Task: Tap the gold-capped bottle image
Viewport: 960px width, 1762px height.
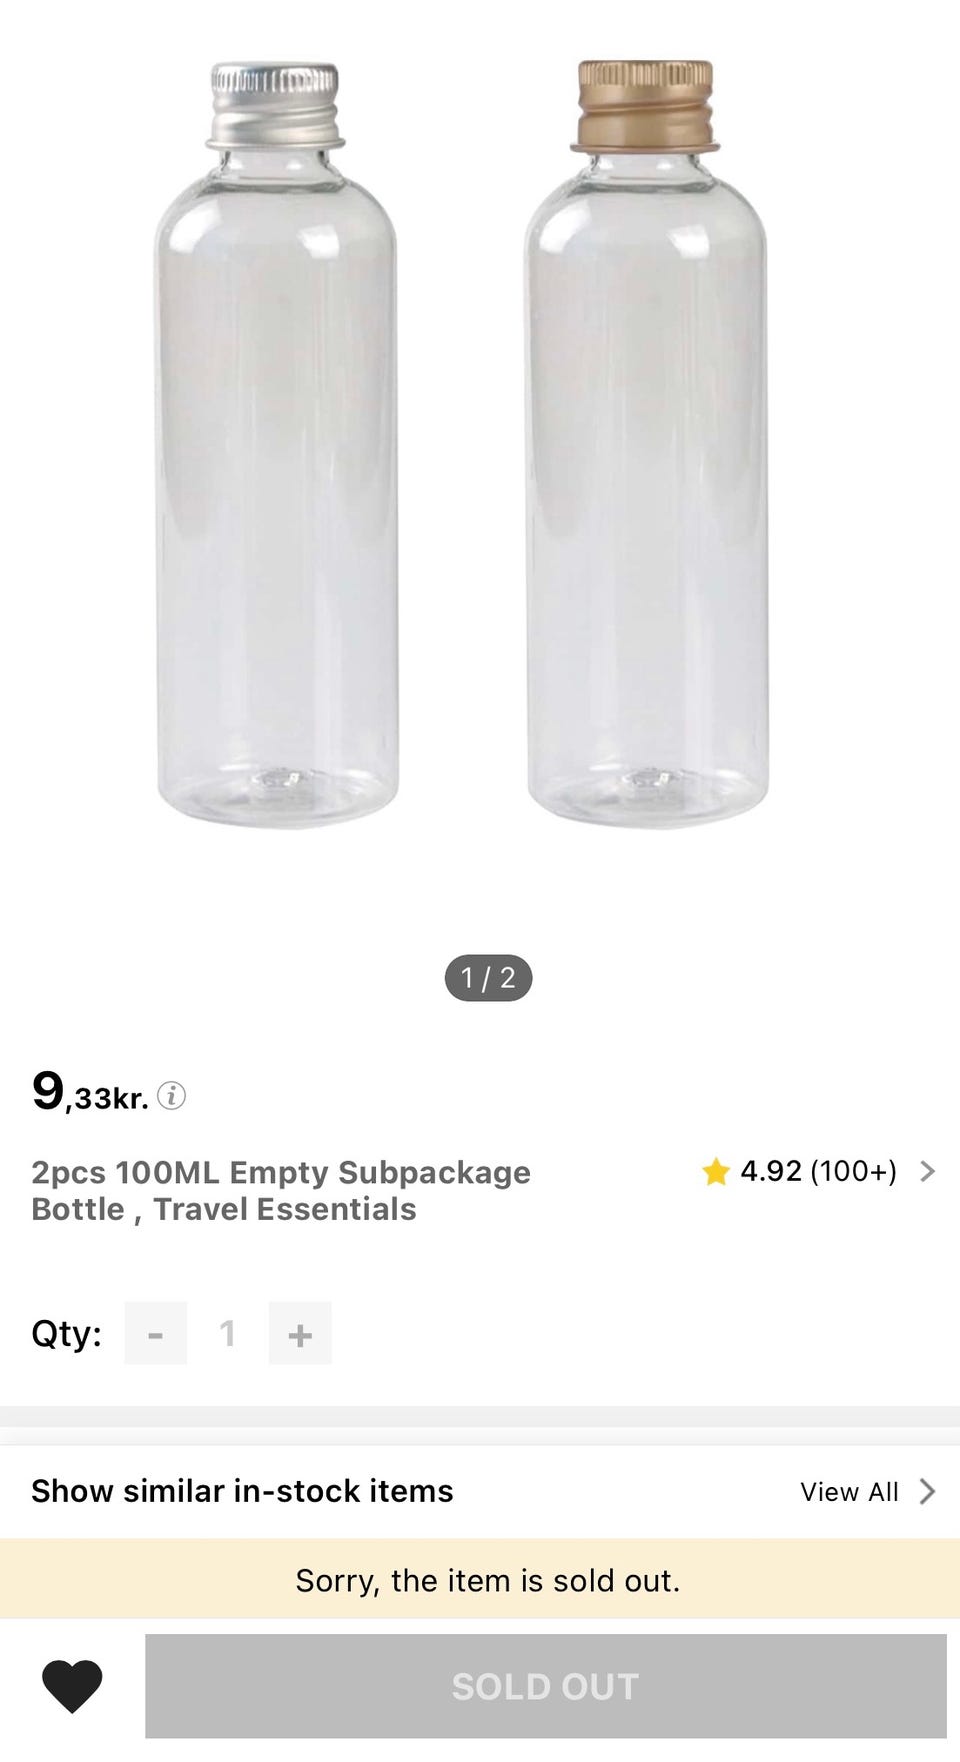Action: click(646, 445)
